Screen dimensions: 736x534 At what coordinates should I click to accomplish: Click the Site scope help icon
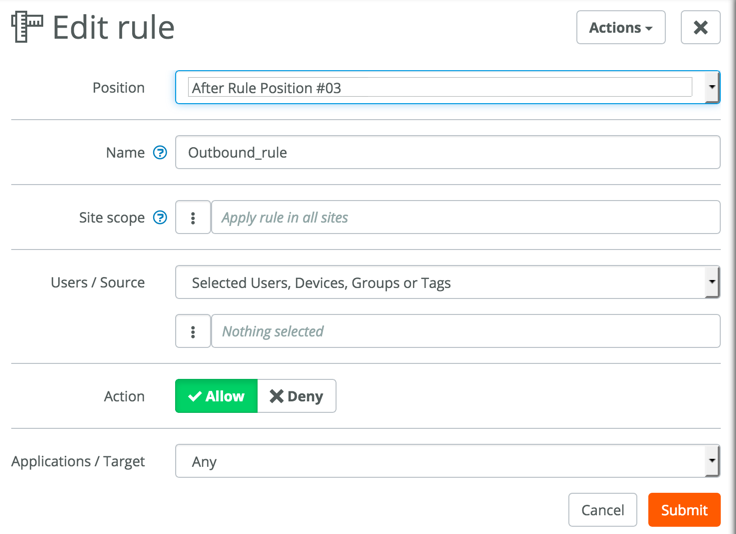coord(160,218)
